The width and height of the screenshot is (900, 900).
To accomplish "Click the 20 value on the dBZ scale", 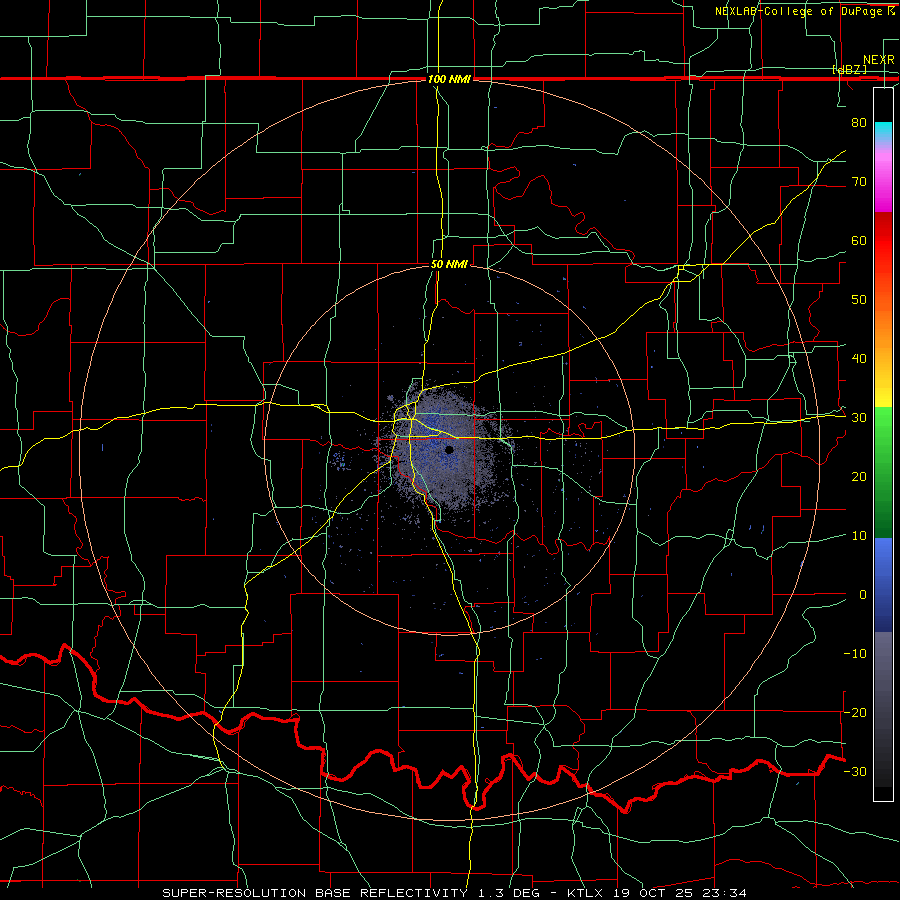I will point(859,476).
